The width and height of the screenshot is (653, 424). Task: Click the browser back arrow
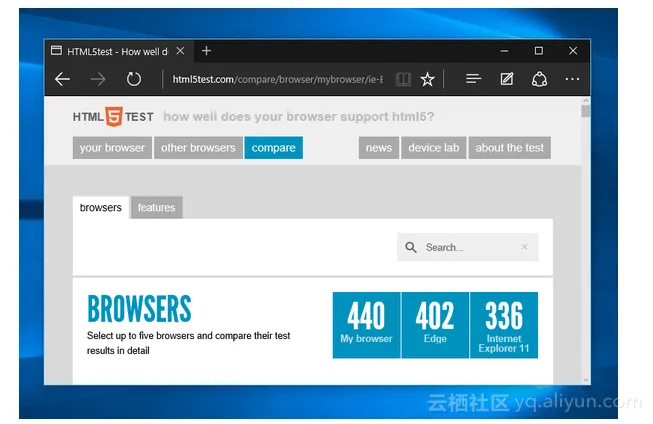(x=62, y=79)
